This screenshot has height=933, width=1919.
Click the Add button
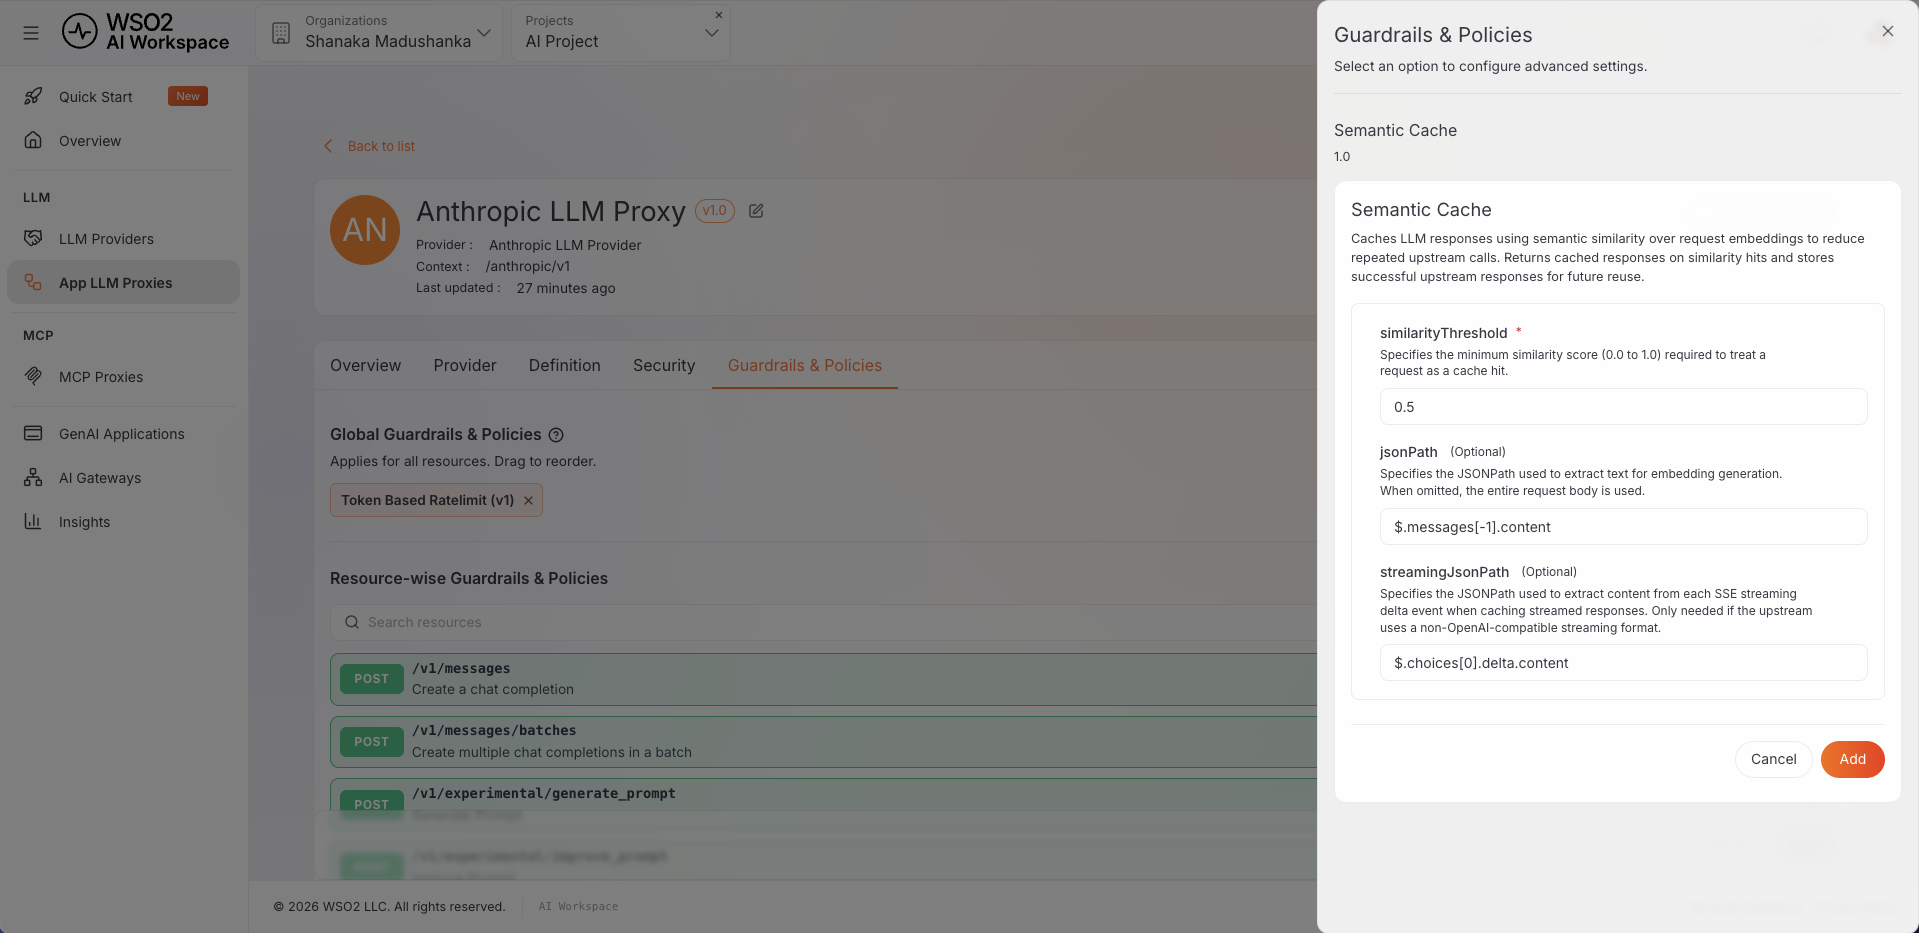[1852, 759]
